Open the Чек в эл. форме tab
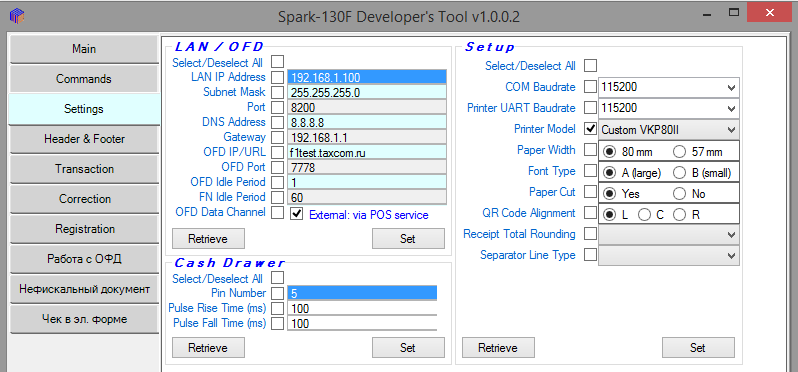 84,319
